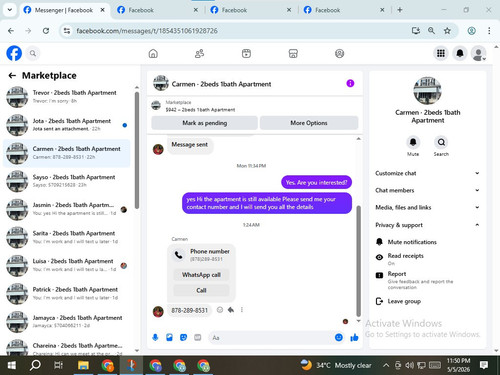This screenshot has height=375, width=500.
Task: Send a thumbs-up like
Action: tap(354, 338)
